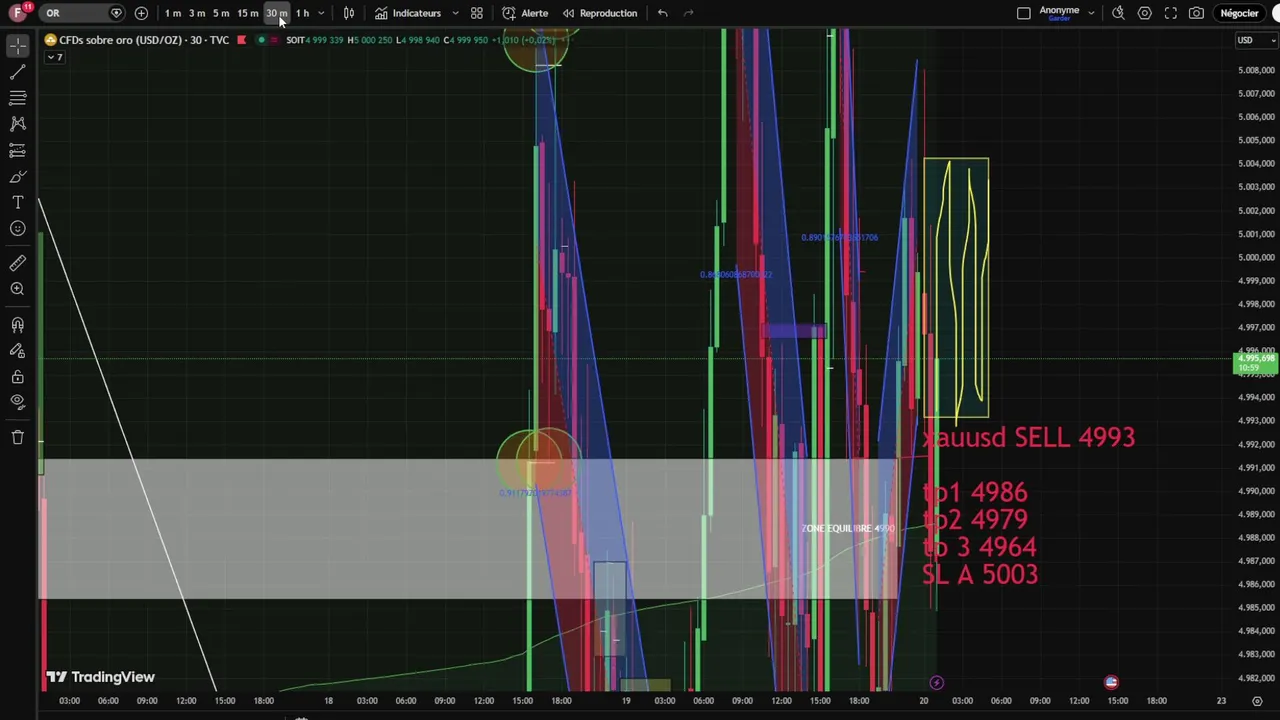The height and width of the screenshot is (720, 1280).
Task: Click the current price label on price axis
Action: coord(1256,363)
